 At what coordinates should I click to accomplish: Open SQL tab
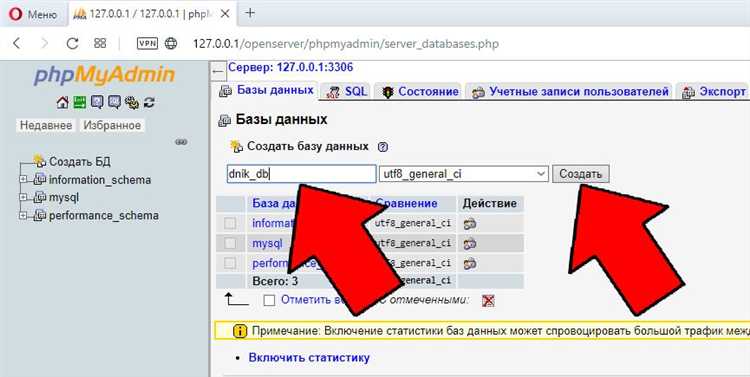point(346,91)
